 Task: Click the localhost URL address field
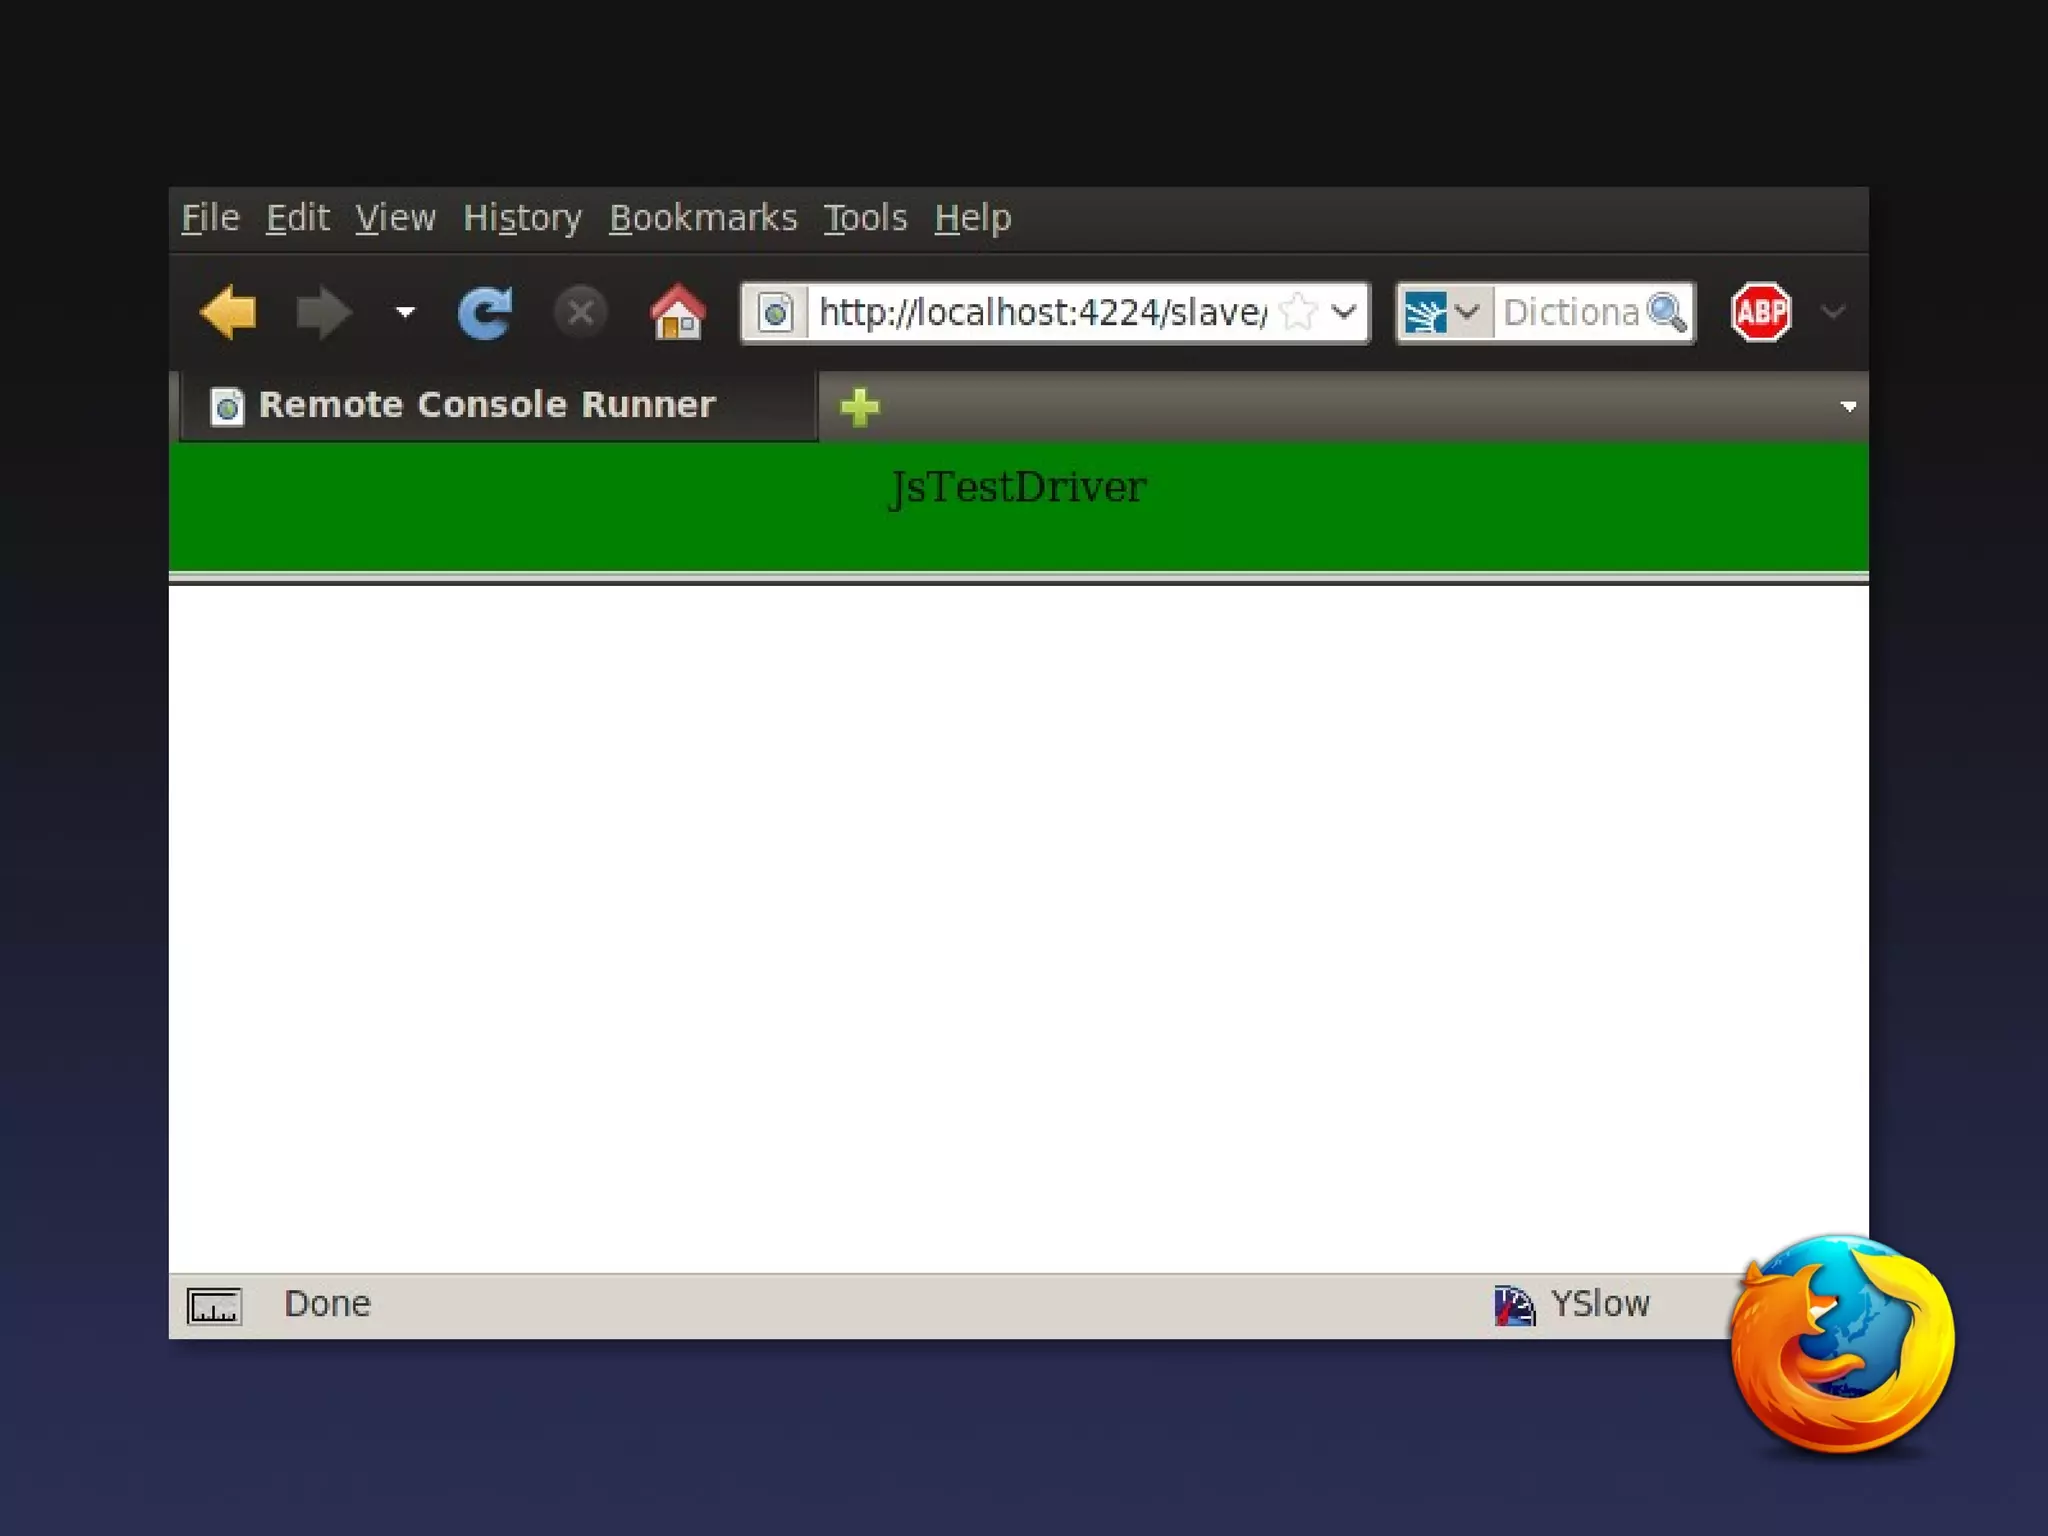1040,313
